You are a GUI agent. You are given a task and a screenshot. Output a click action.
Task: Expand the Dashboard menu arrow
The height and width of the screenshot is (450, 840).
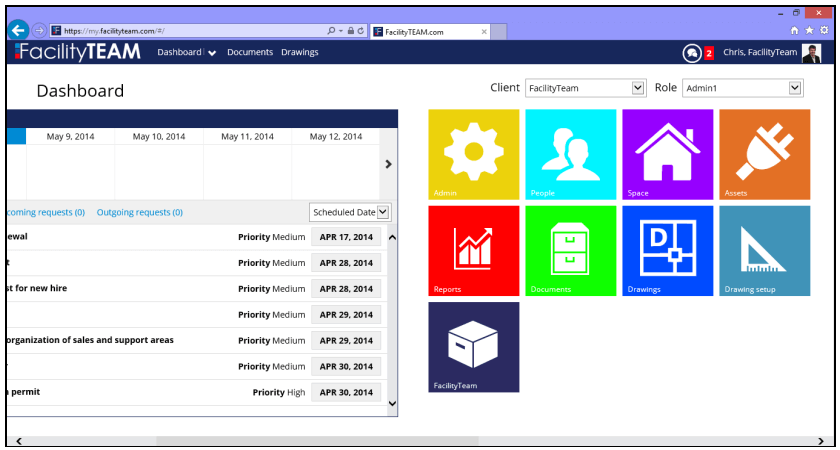(212, 53)
